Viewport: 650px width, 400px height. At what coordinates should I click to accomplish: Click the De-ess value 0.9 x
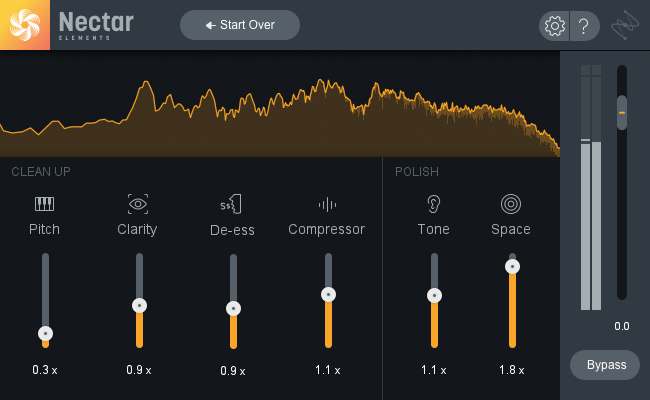click(233, 371)
